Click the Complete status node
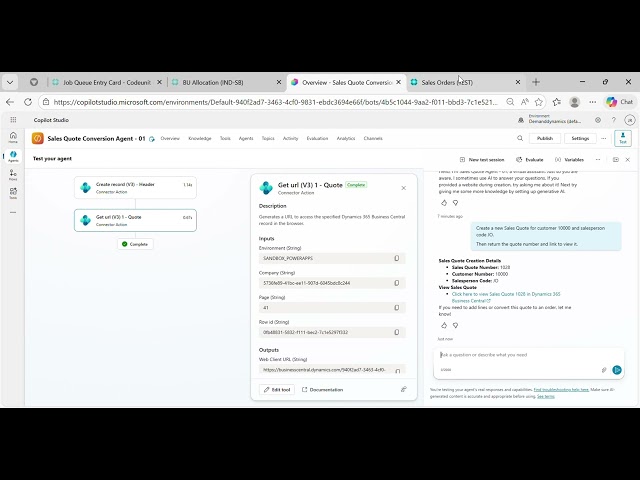Screen dimensions: 640x480 [135, 244]
